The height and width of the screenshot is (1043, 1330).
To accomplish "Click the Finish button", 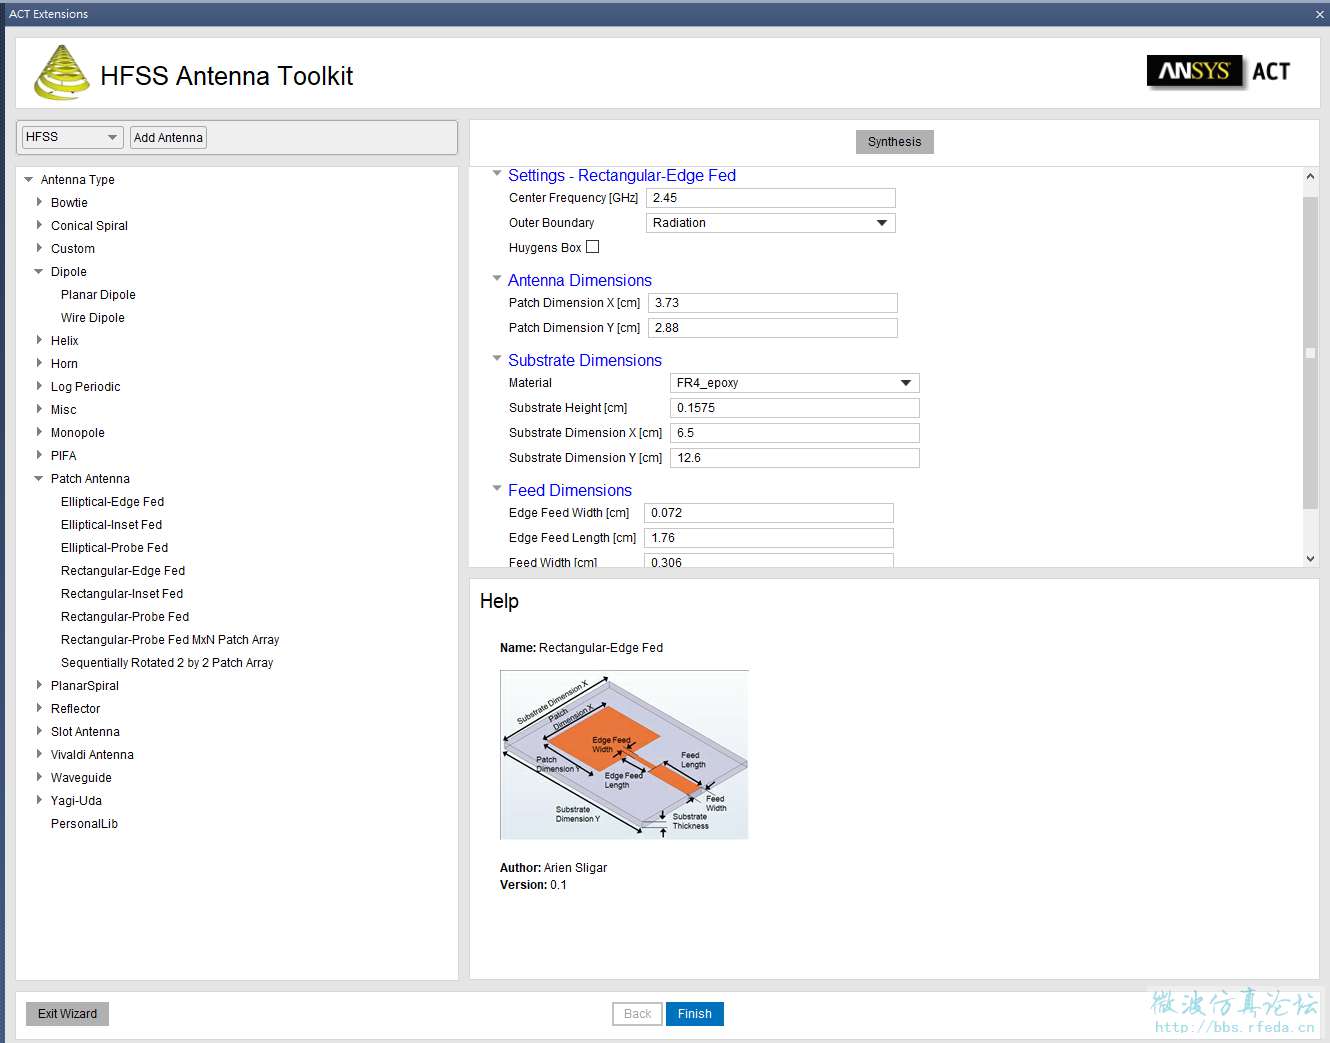I will point(695,1014).
